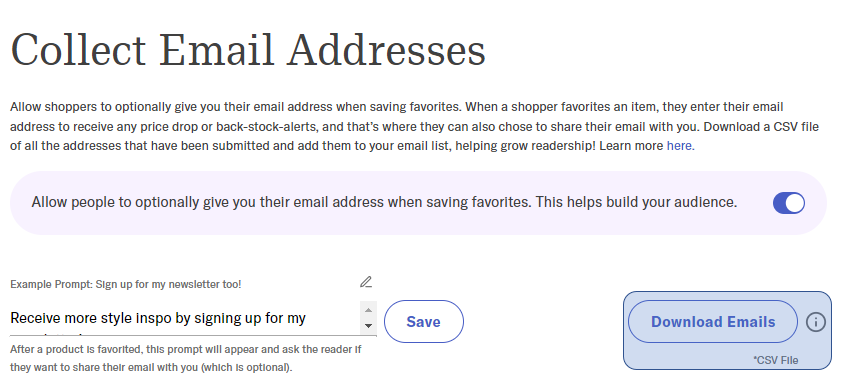Click the 'Allow shoppers to optionally' description paragraph
The width and height of the screenshot is (851, 385).
click(x=414, y=127)
